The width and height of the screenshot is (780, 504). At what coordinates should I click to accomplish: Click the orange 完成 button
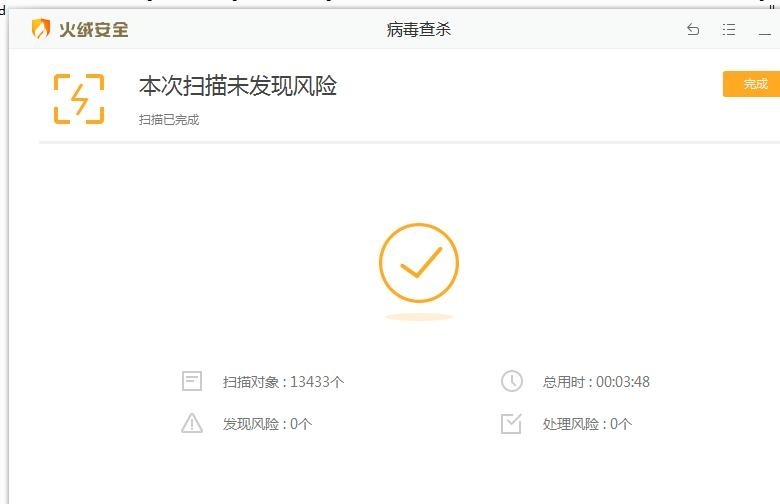click(752, 84)
